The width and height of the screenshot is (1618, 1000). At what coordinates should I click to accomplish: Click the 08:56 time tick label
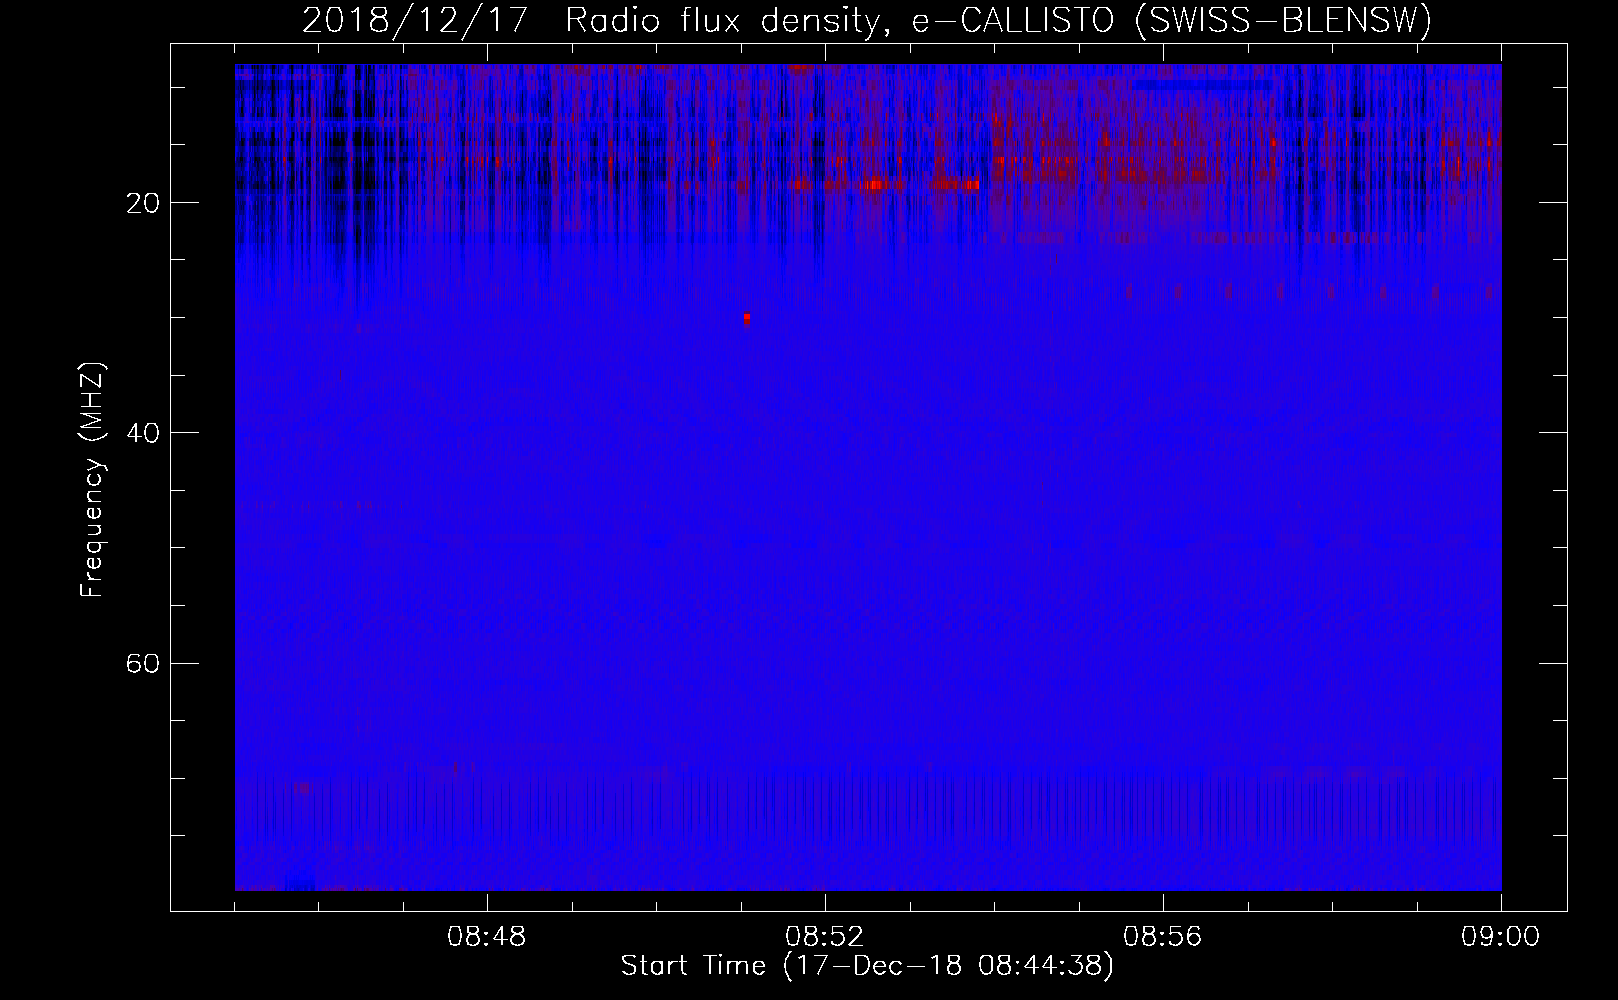(x=1163, y=937)
